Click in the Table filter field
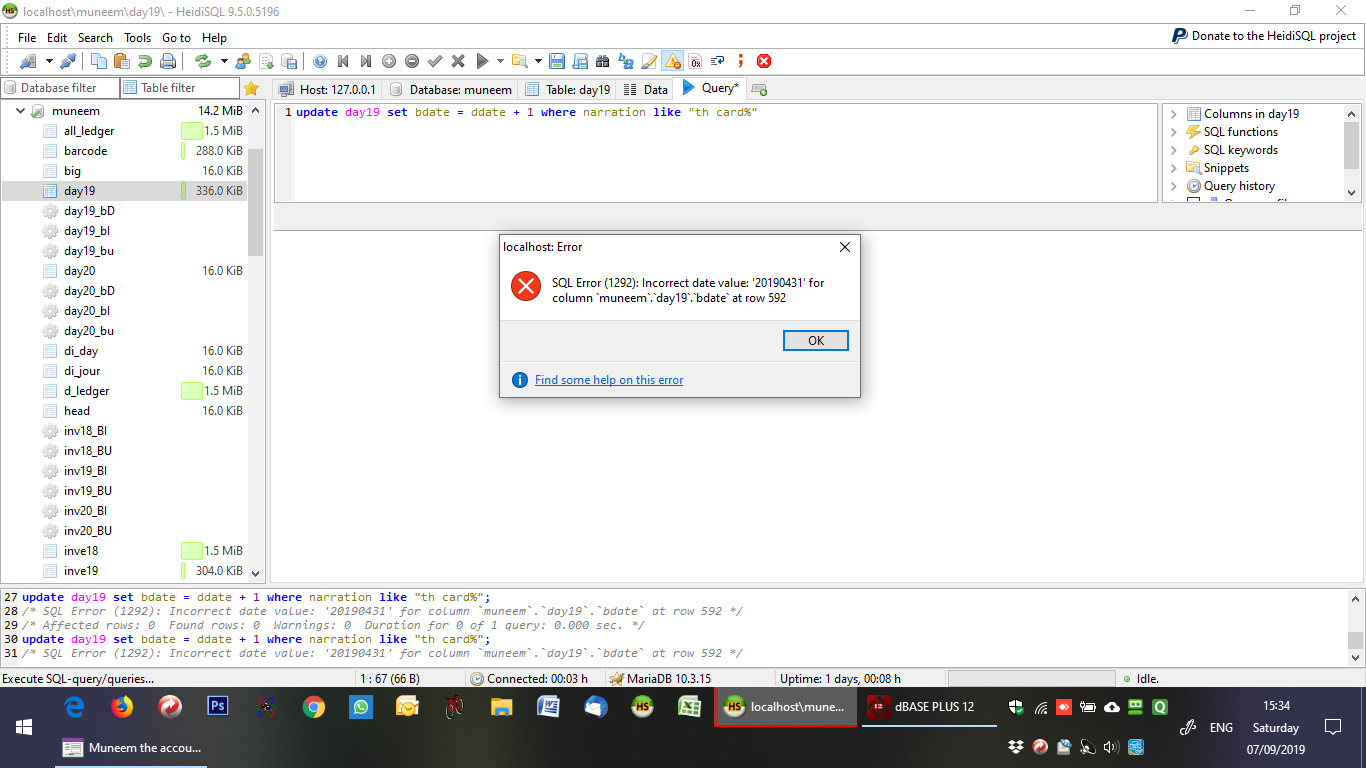 click(x=186, y=88)
